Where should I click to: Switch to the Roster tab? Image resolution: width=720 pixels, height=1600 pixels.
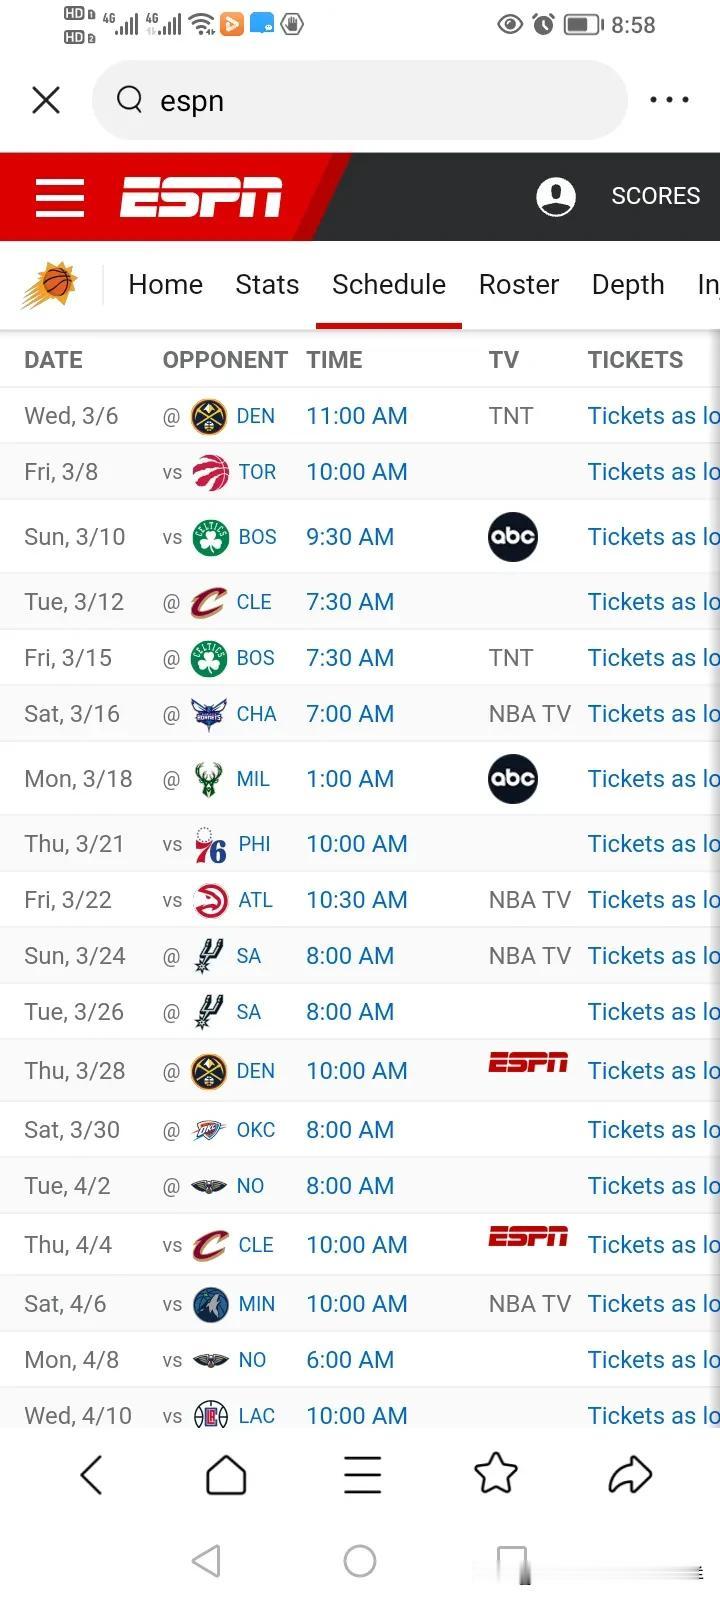click(519, 285)
